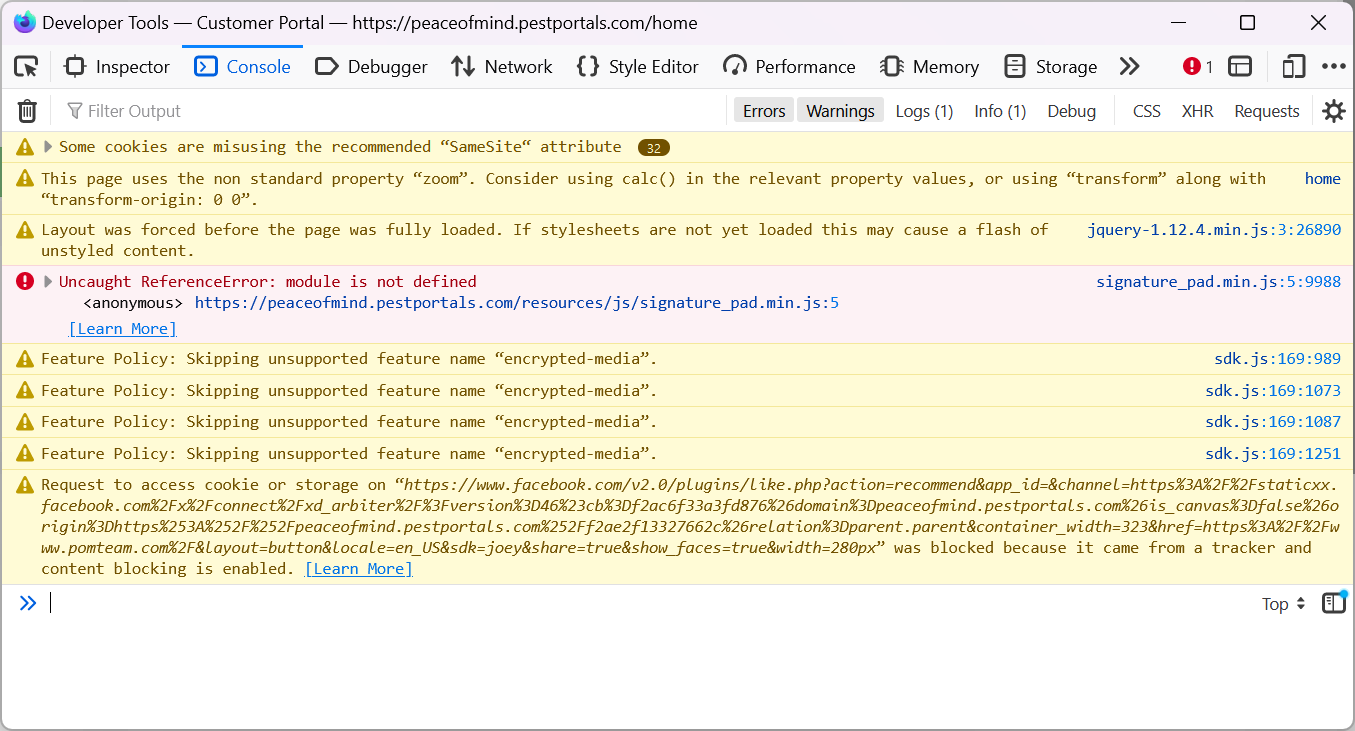This screenshot has height=731, width=1355.
Task: Open the Top frame context dropdown
Action: (1283, 603)
